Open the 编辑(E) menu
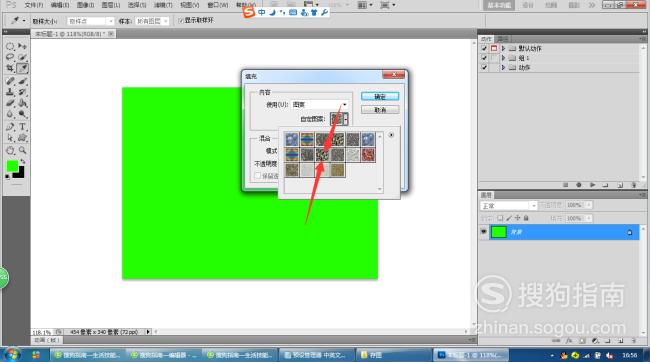The image size is (650, 362). click(x=60, y=5)
